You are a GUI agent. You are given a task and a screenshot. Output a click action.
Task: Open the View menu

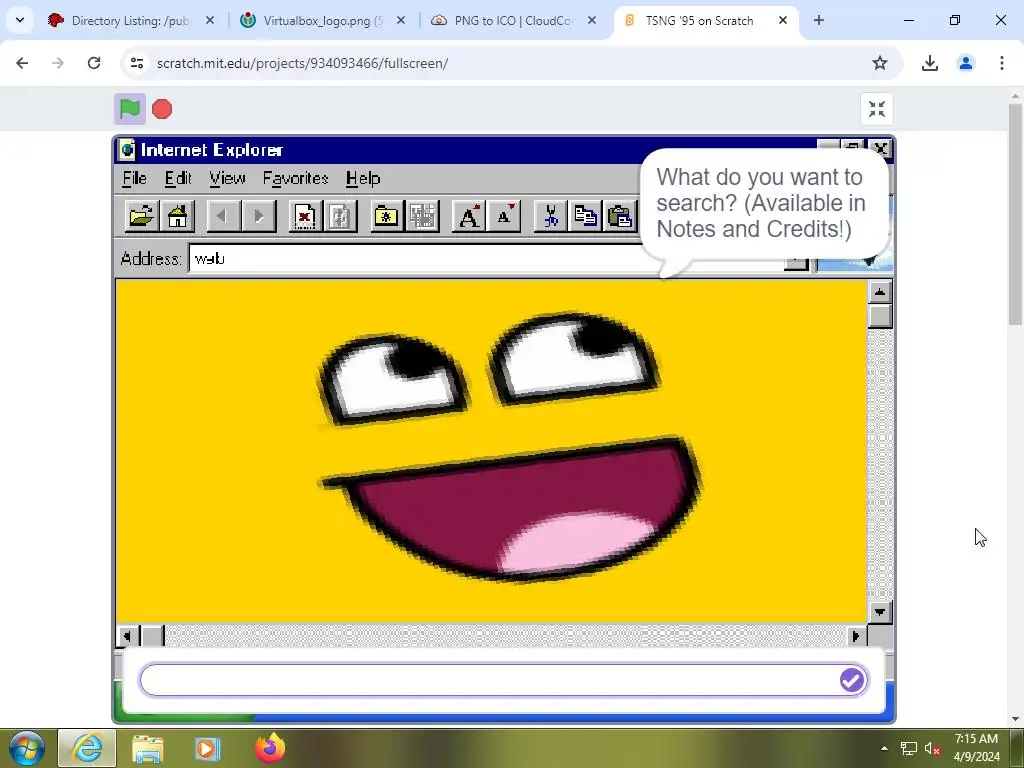tap(227, 178)
